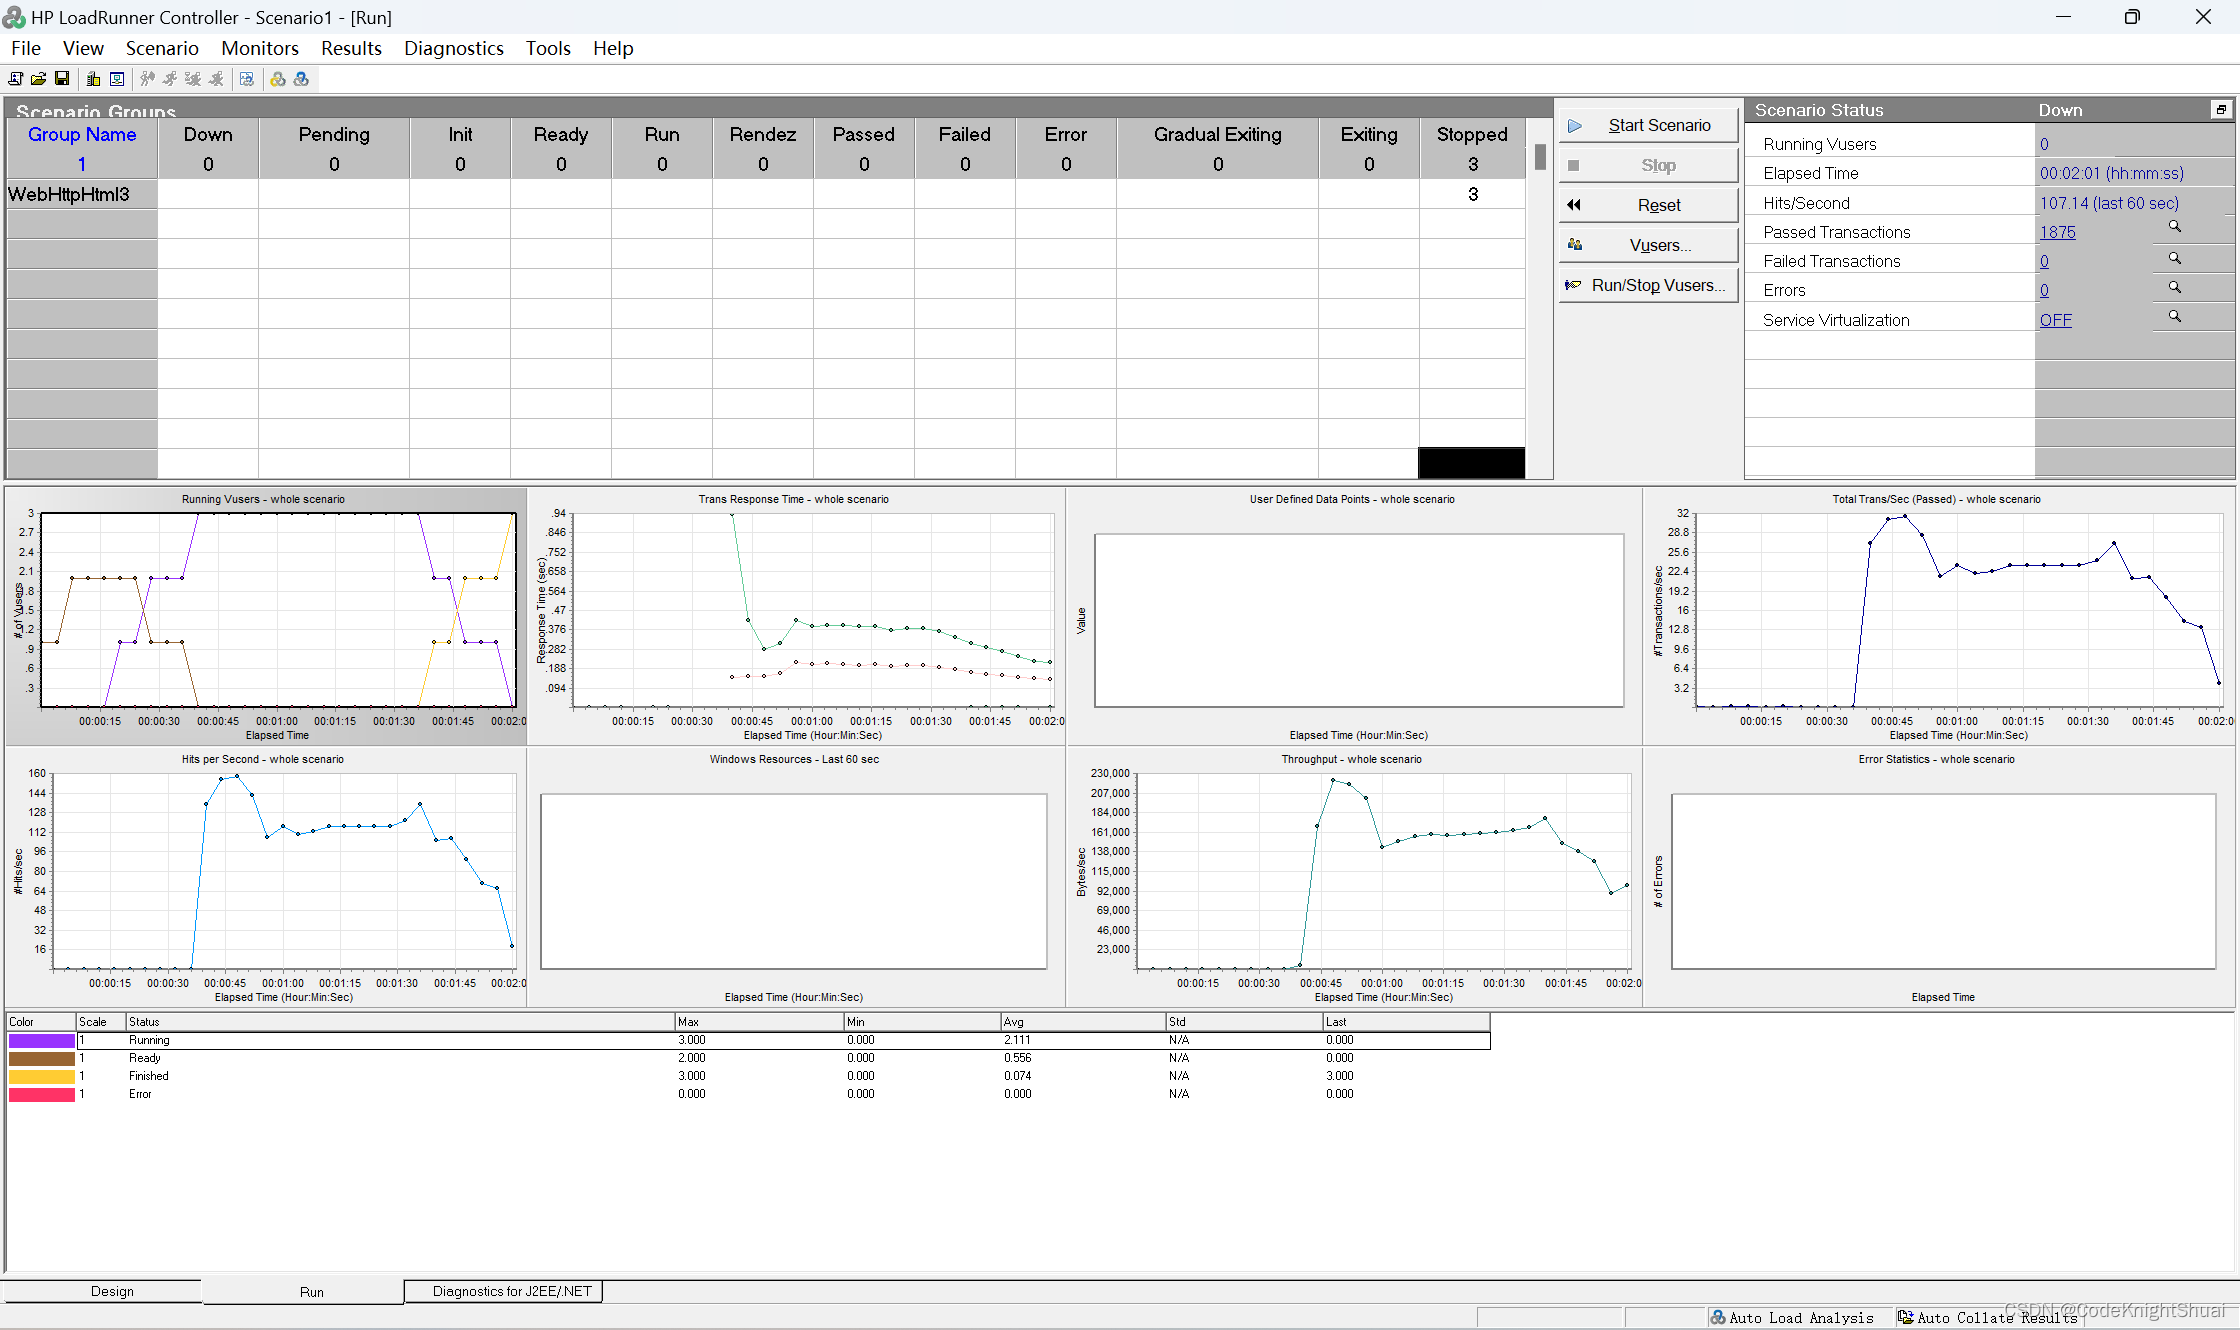
Task: Open the Help menu
Action: click(613, 48)
